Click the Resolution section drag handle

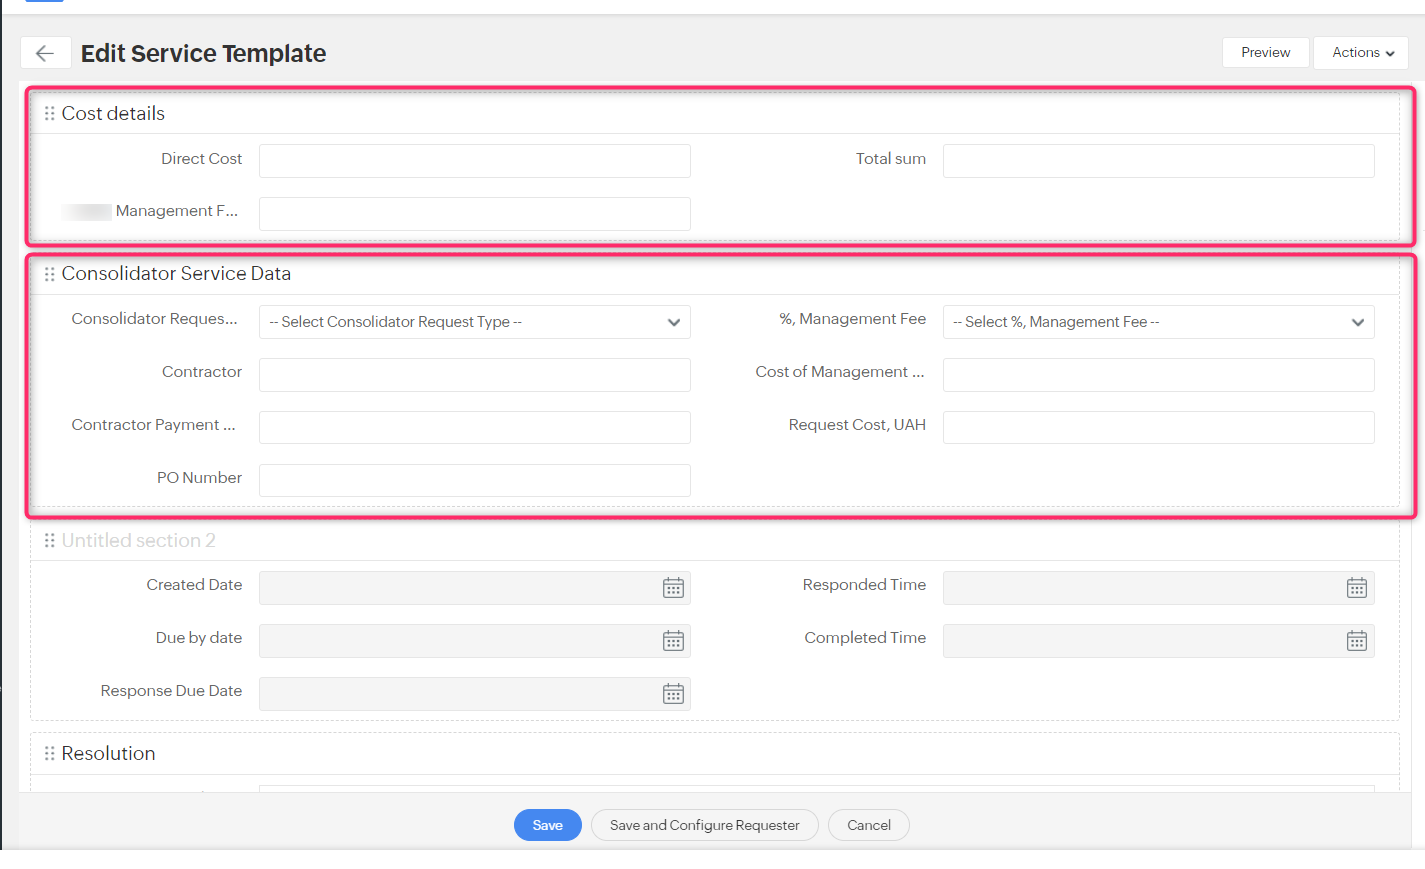(49, 754)
